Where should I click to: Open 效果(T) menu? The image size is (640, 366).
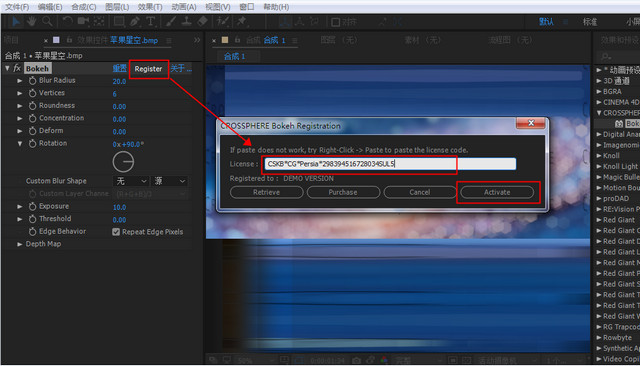coord(150,7)
